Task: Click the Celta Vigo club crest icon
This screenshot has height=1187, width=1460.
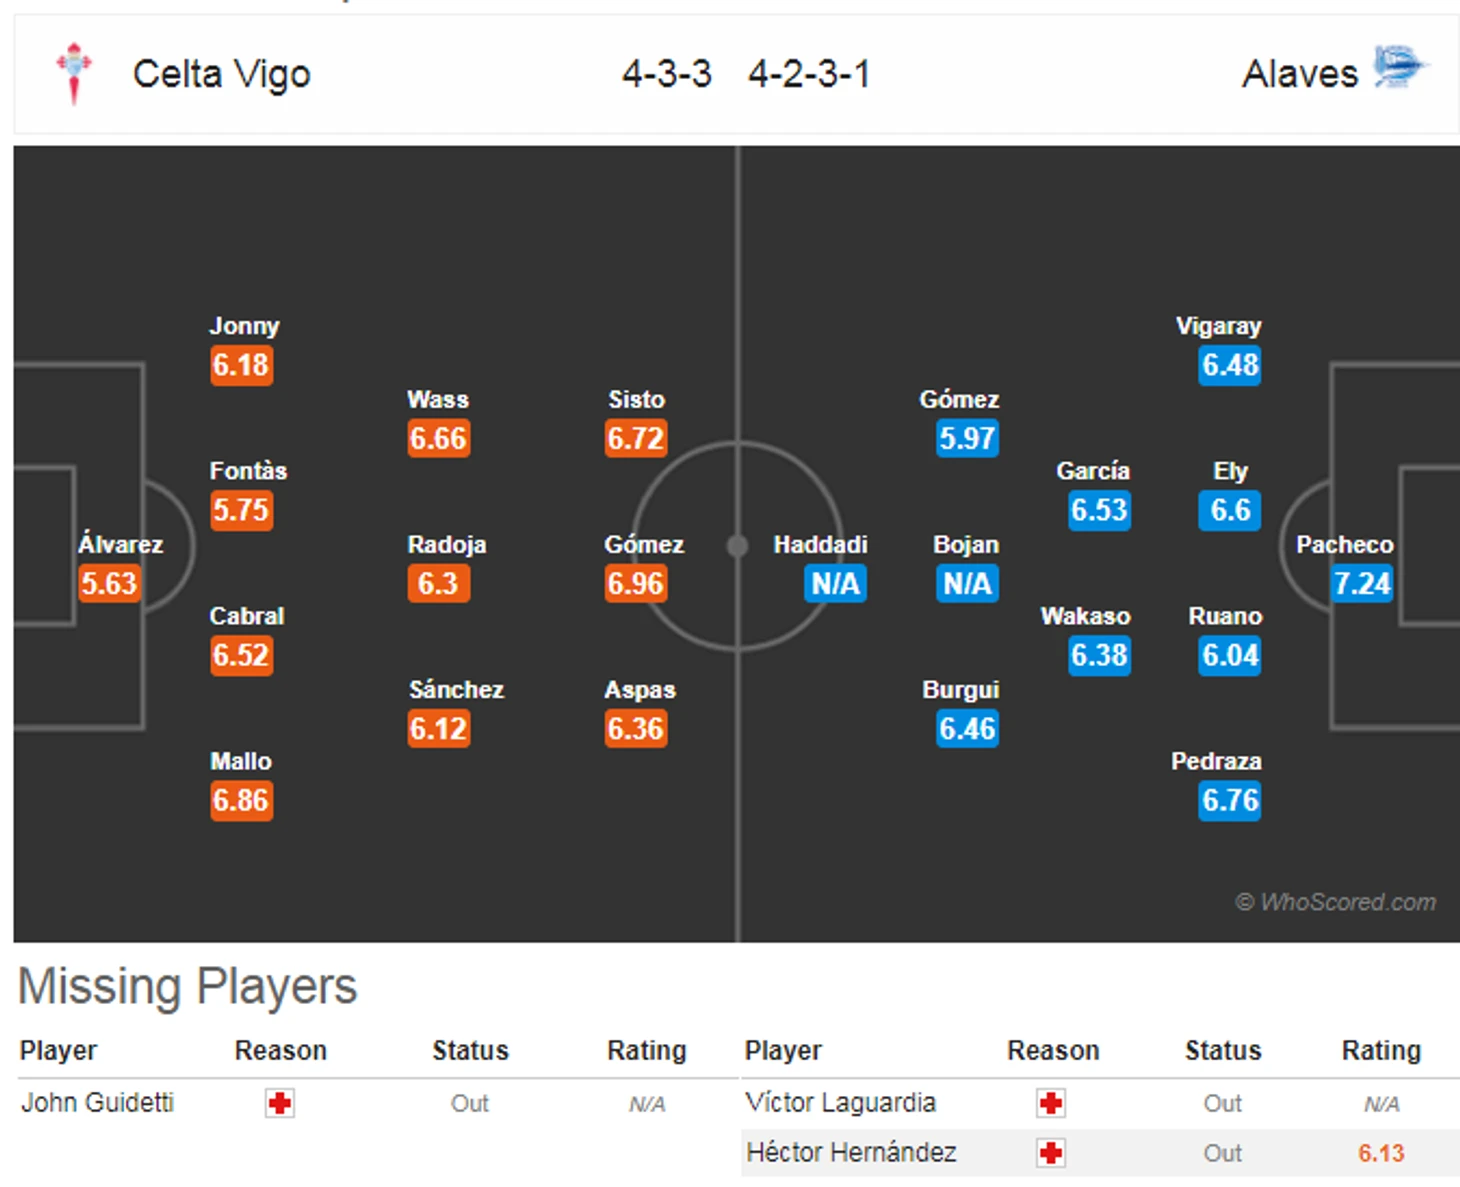Action: (74, 73)
